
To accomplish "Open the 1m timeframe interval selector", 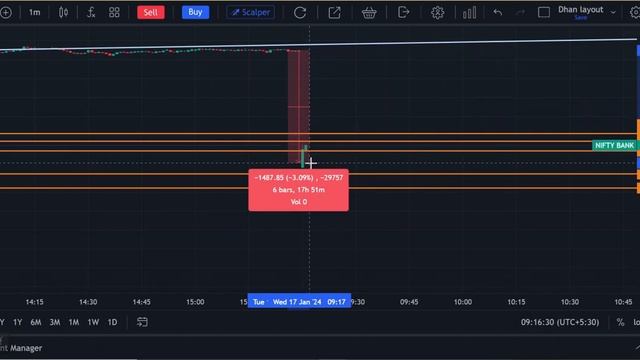I will coord(35,12).
